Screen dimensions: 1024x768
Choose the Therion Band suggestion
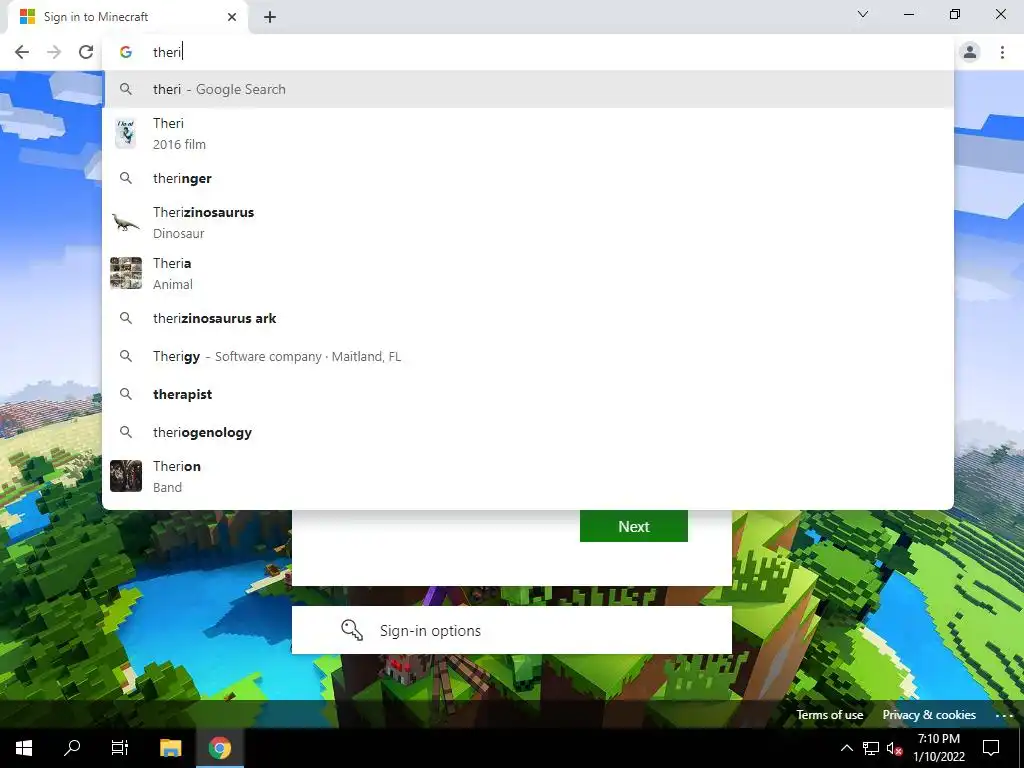[528, 477]
